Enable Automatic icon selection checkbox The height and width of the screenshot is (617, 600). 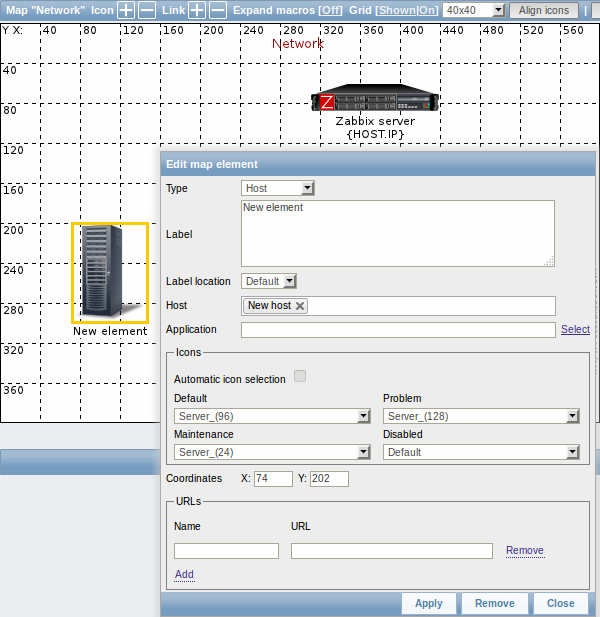coord(300,376)
